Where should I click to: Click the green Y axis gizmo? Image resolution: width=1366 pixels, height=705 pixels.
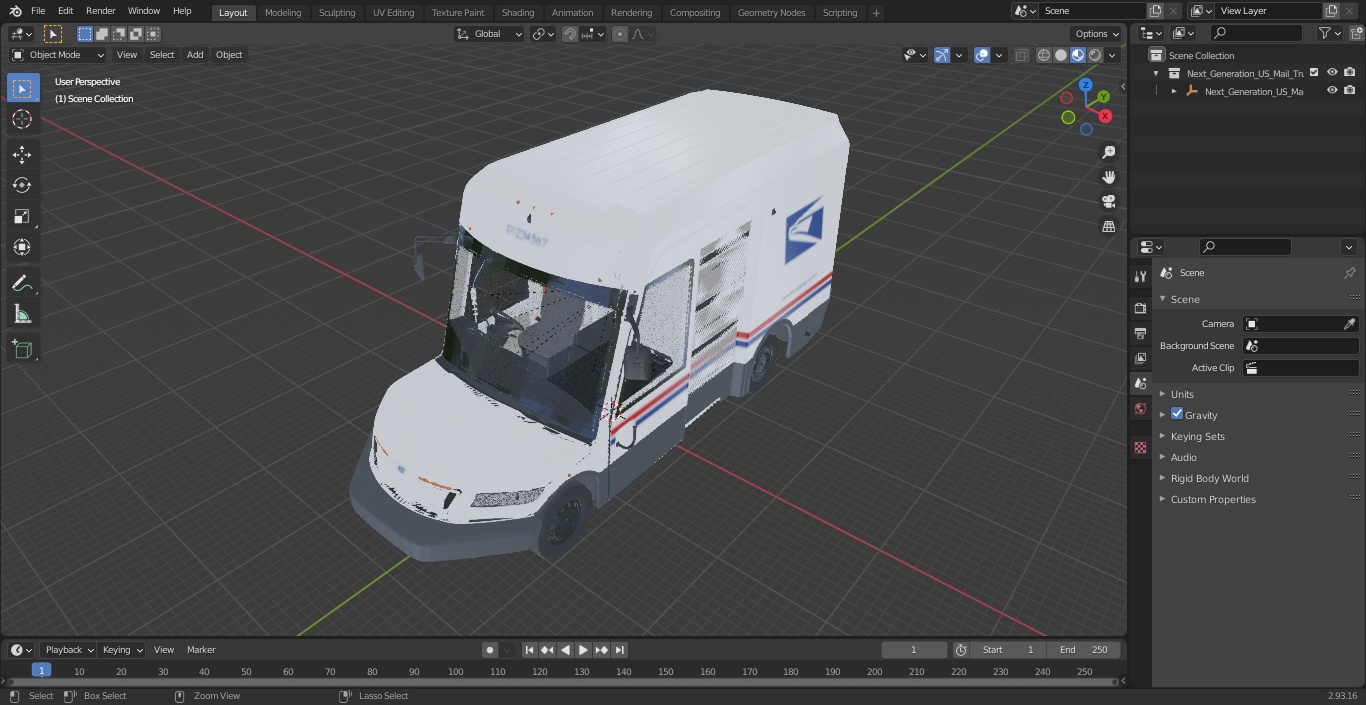tap(1103, 97)
